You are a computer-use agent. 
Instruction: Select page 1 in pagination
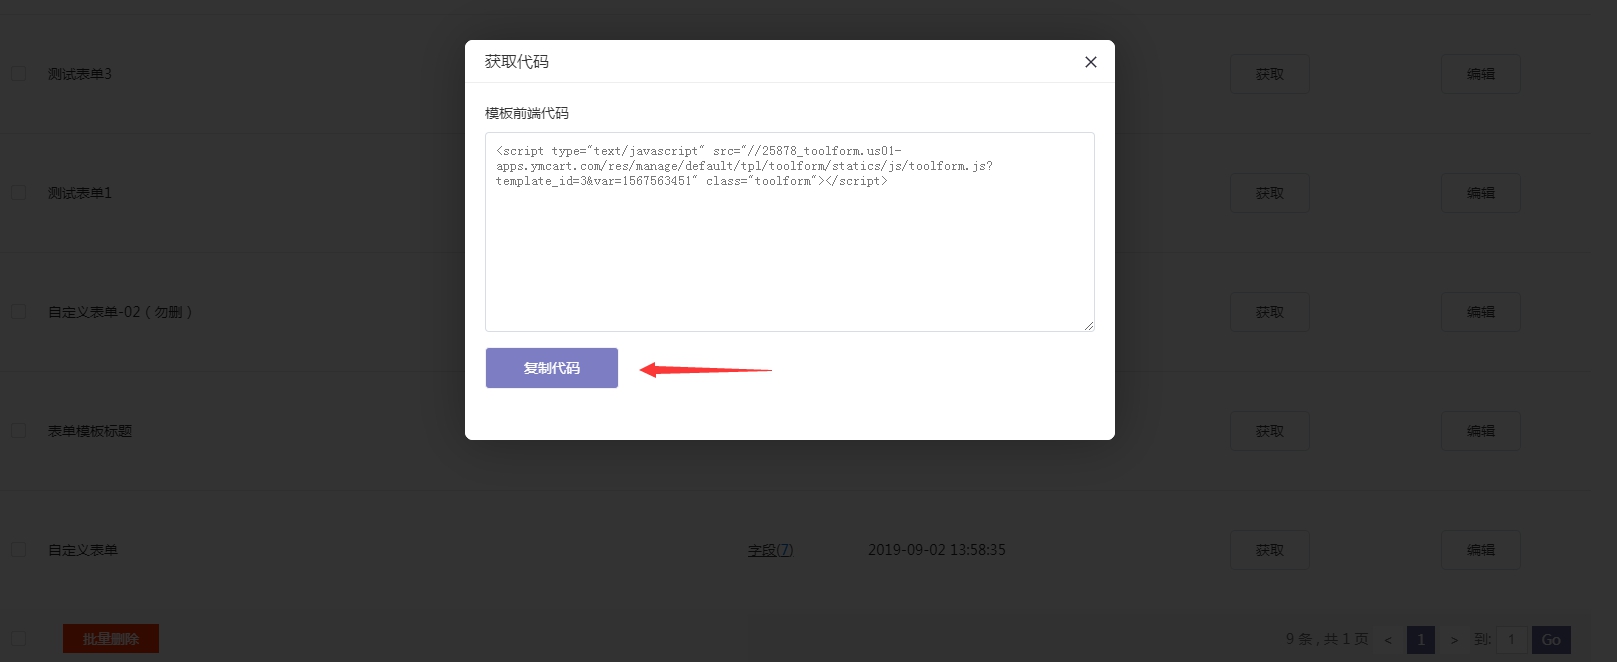[1420, 640]
